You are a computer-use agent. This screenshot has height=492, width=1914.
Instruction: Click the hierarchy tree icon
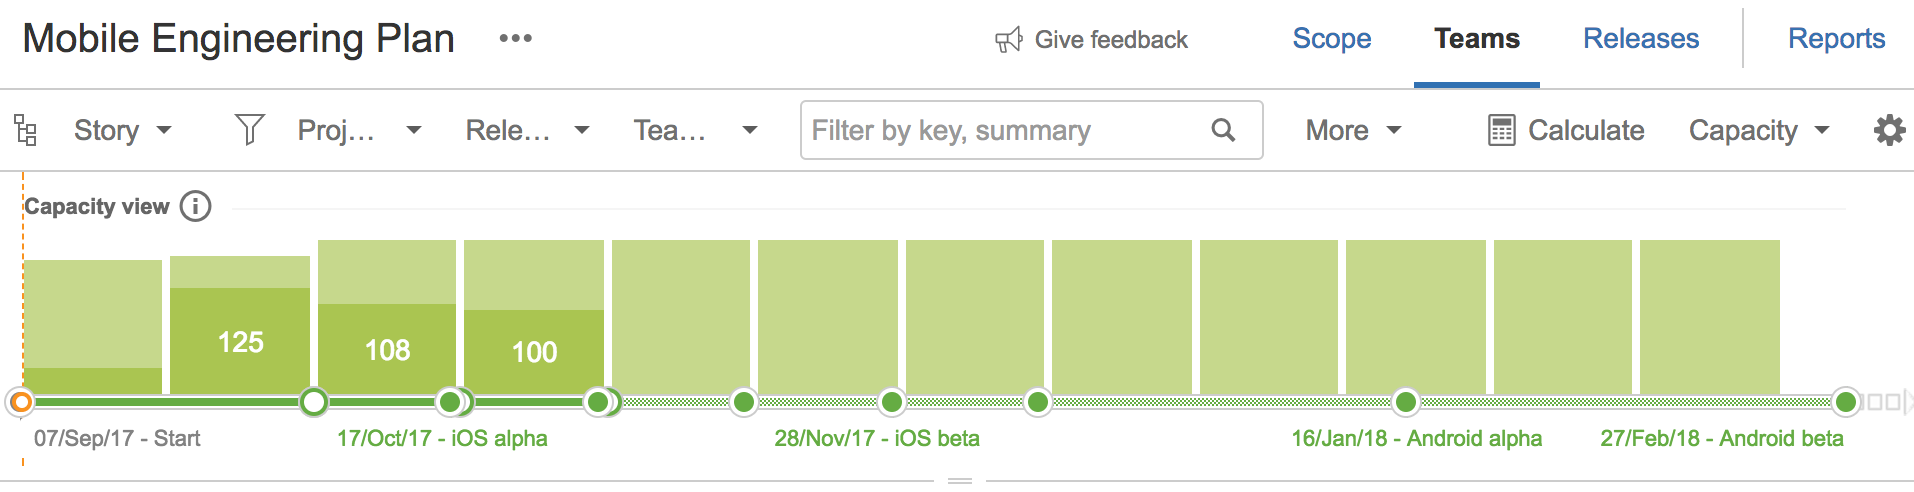(26, 130)
